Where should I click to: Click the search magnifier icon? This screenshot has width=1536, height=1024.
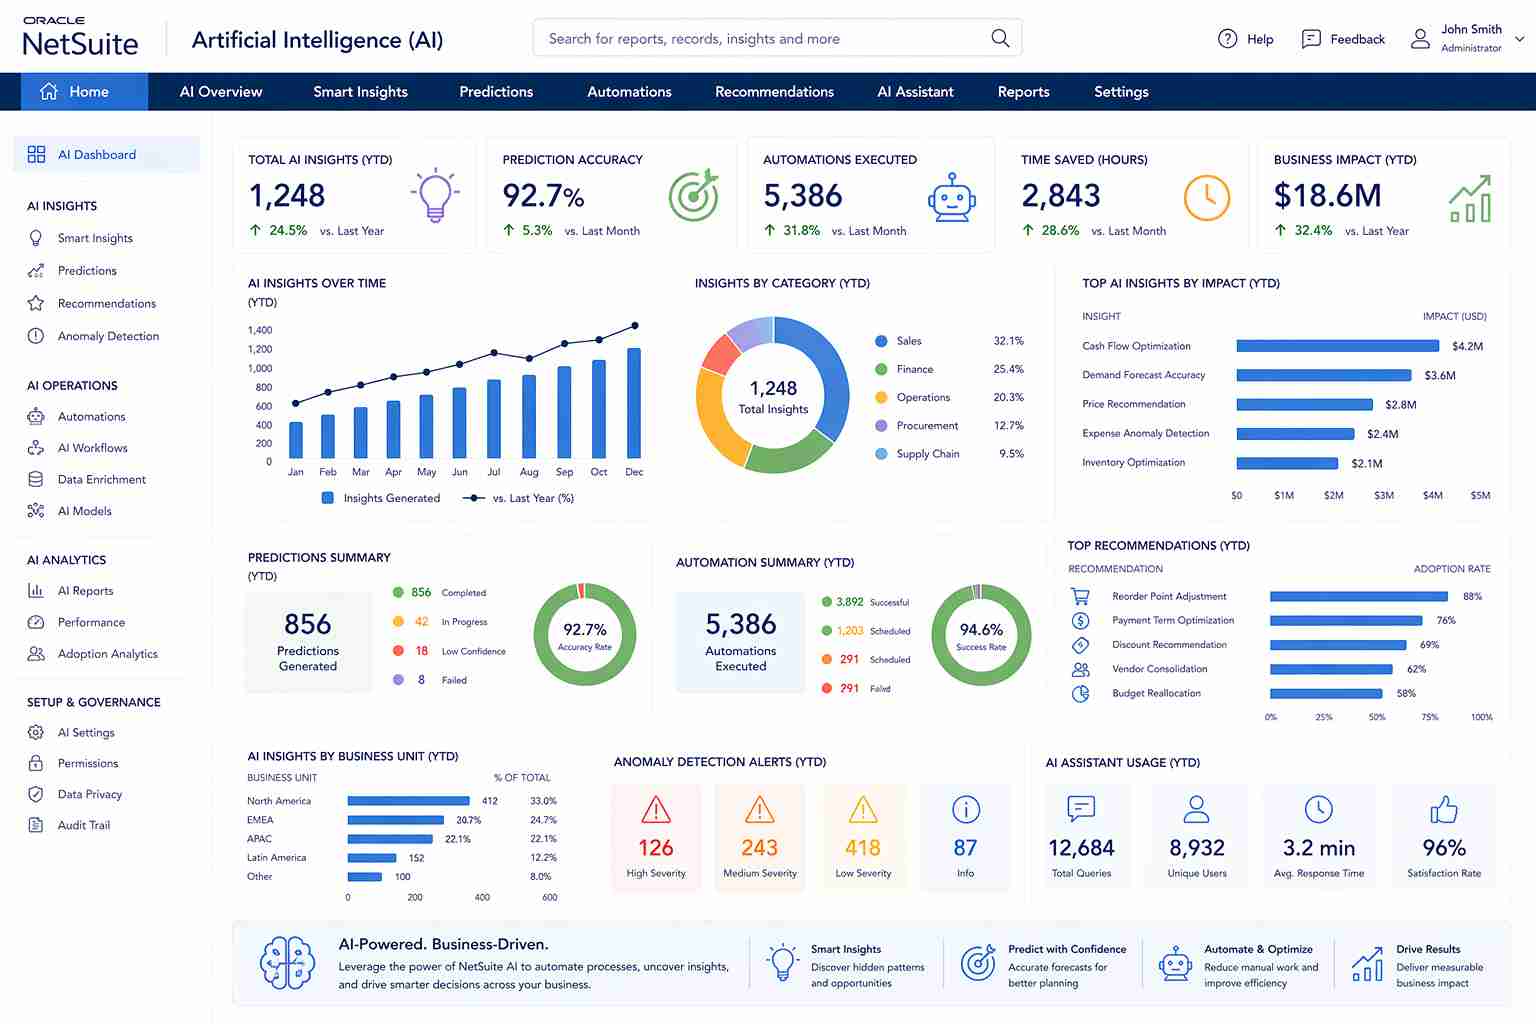pos(1000,38)
